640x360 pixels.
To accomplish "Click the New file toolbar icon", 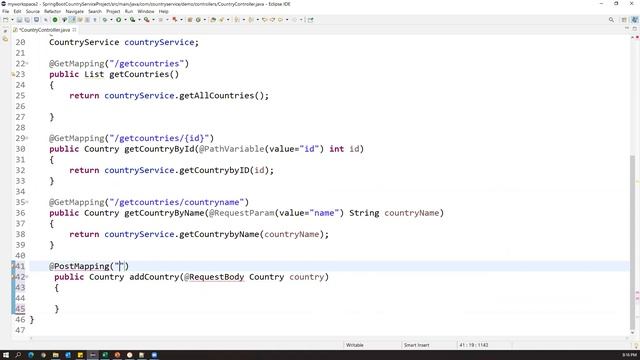I will 5,20.
